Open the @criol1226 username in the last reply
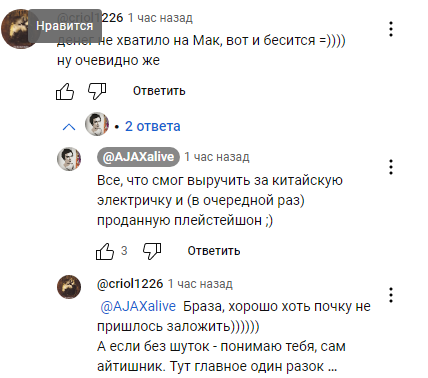This screenshot has width=428, height=378. pyautogui.click(x=130, y=284)
